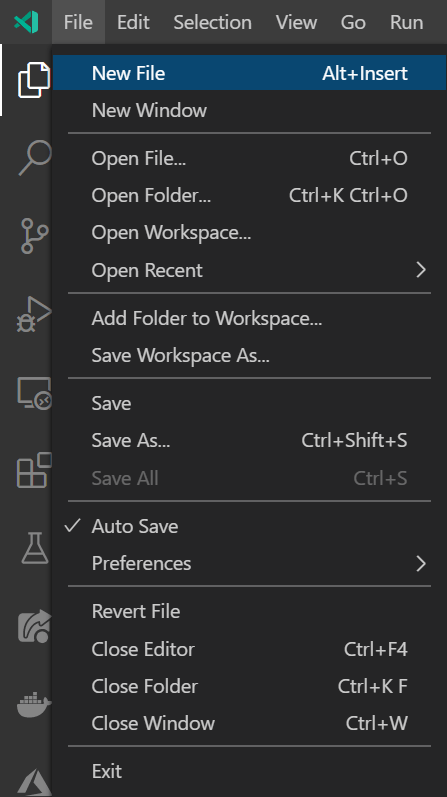Expand the Open Recent submenu
This screenshot has height=797, width=447.
[x=249, y=270]
